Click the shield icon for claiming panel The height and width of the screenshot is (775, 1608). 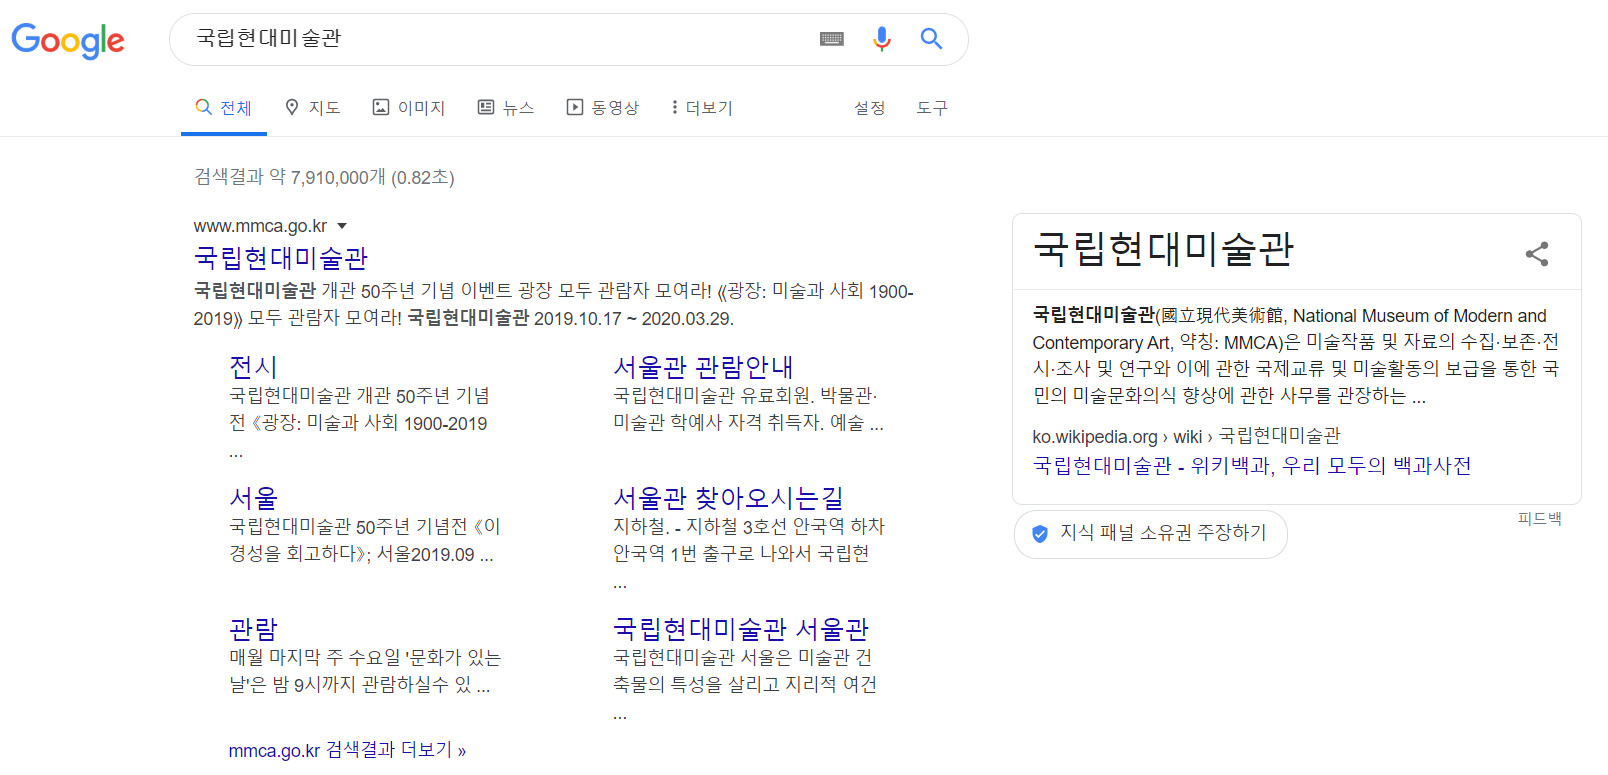click(x=1040, y=534)
